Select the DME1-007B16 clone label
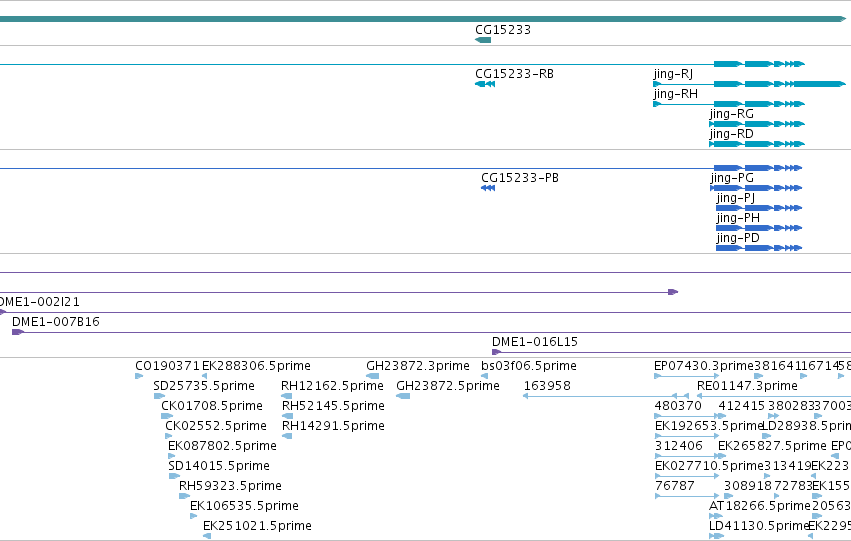The height and width of the screenshot is (541, 851). point(56,322)
